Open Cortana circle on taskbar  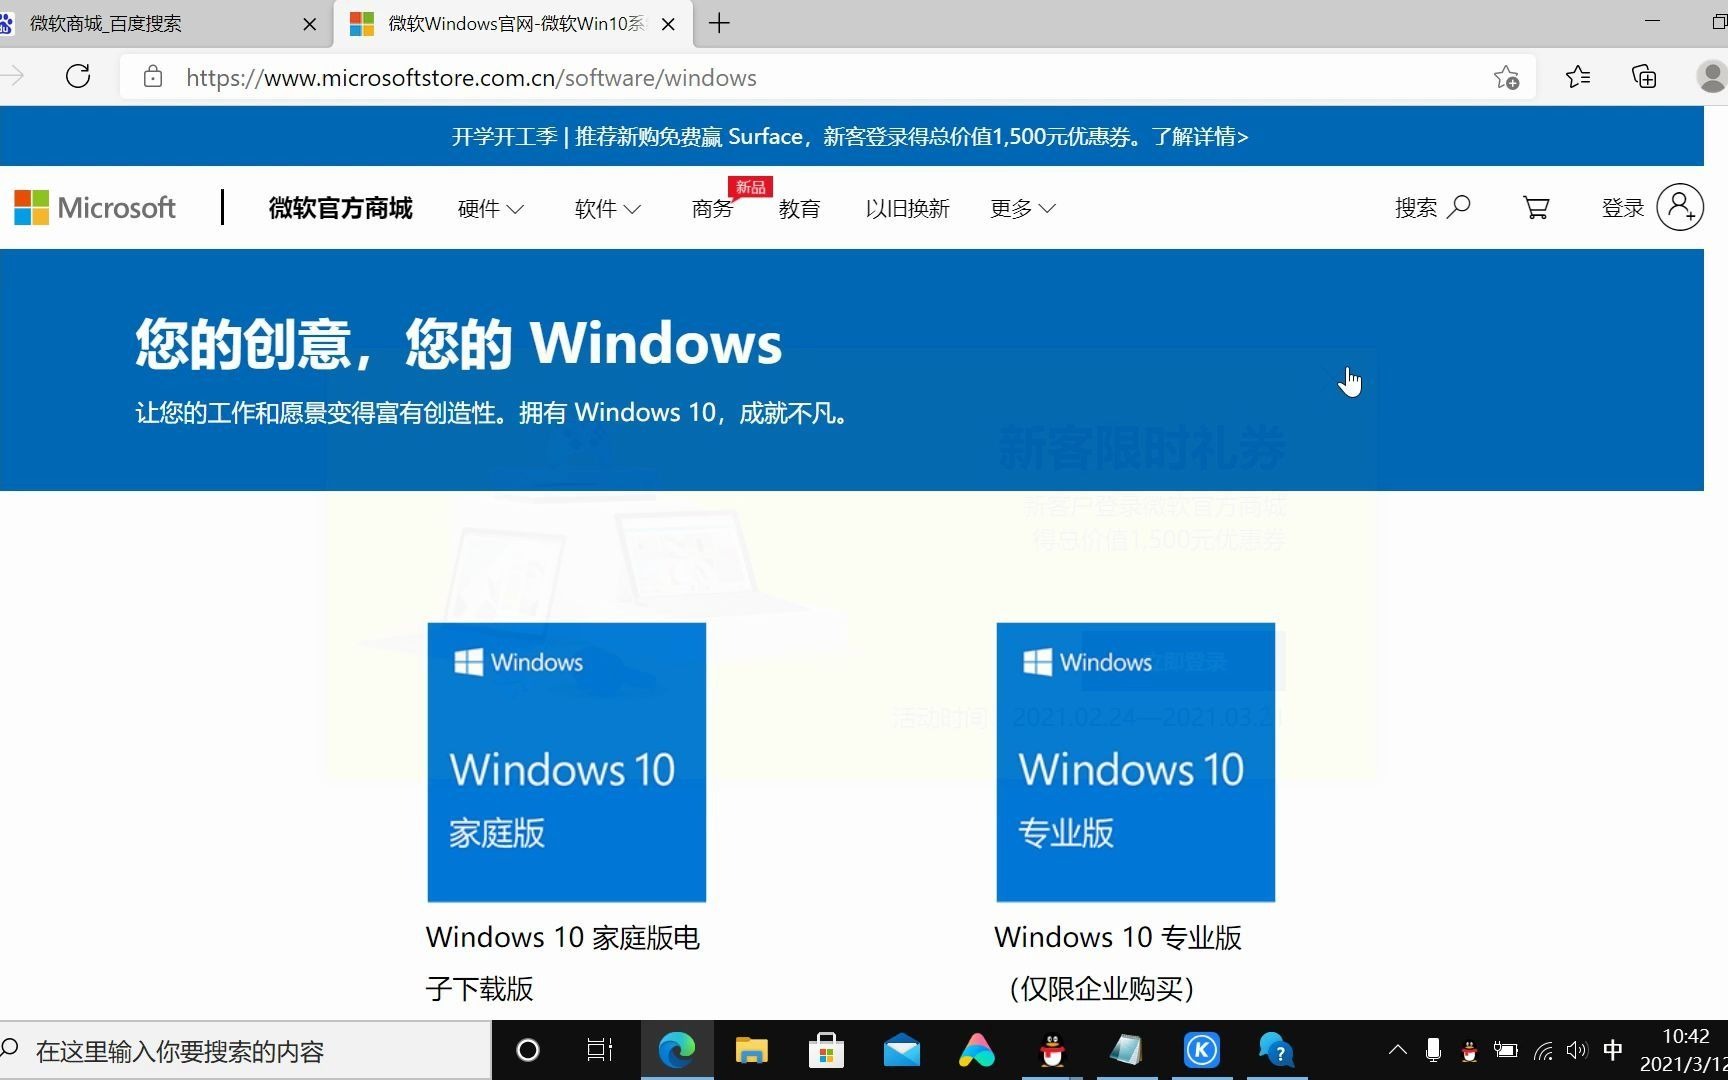pyautogui.click(x=528, y=1050)
